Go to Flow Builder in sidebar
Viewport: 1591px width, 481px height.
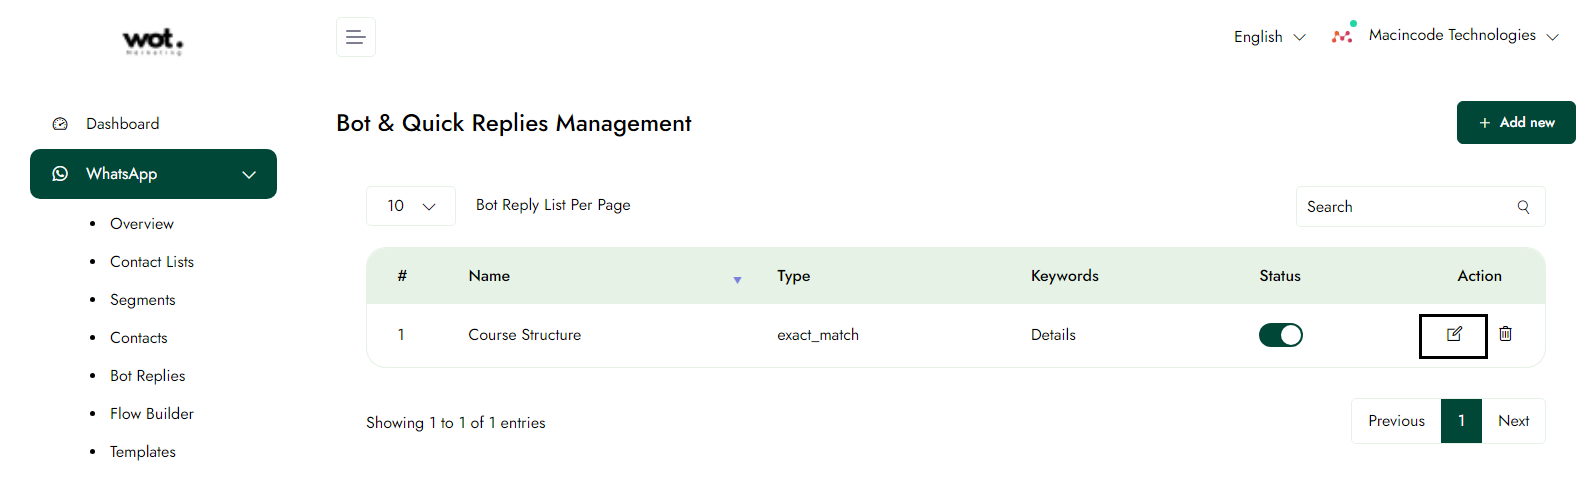tap(151, 414)
